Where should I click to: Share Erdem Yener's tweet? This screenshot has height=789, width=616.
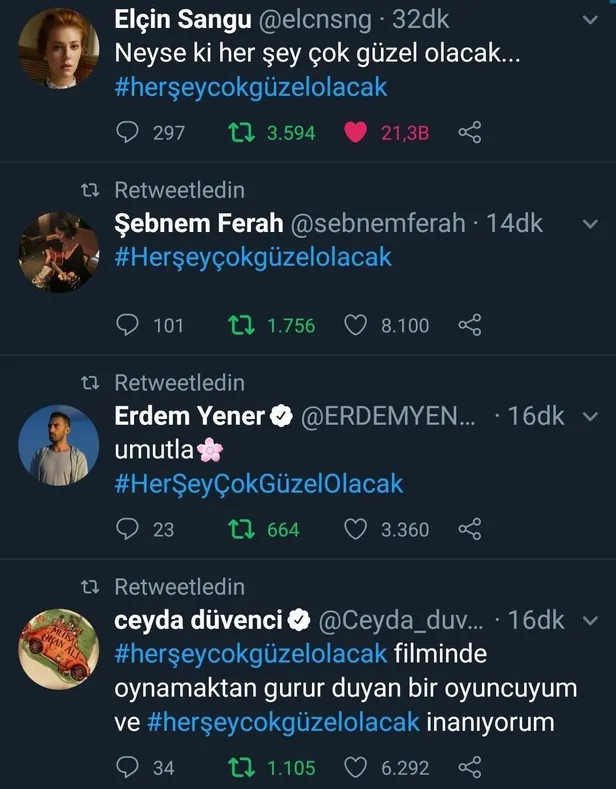pos(470,529)
